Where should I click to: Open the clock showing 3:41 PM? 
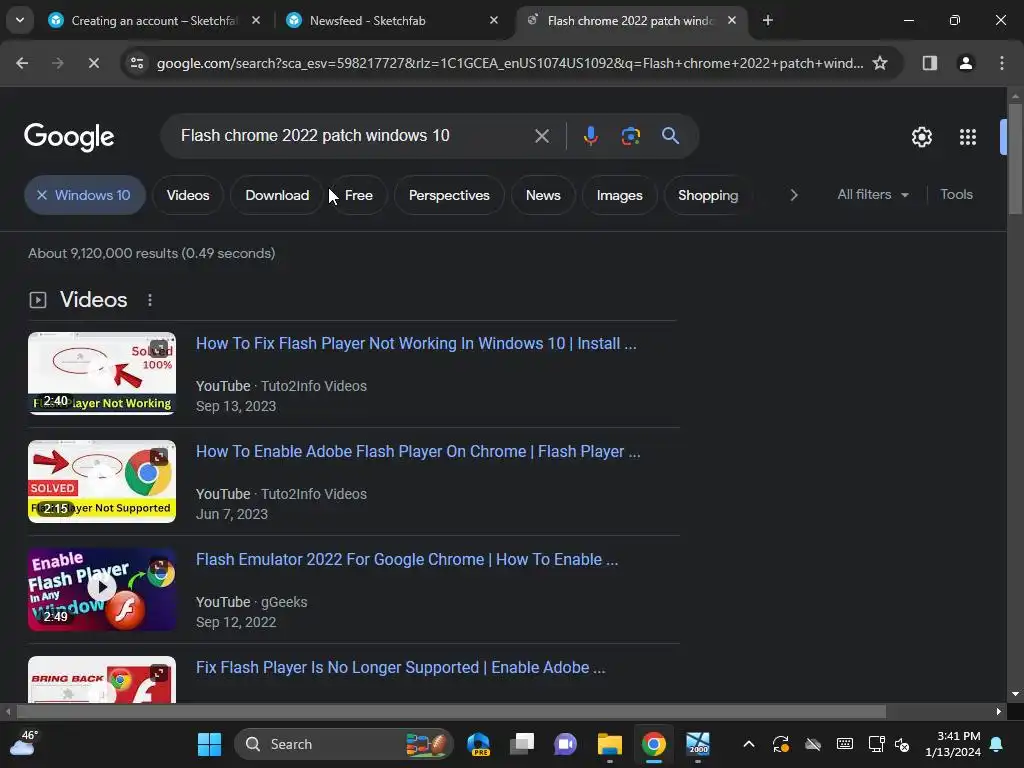pos(953,744)
